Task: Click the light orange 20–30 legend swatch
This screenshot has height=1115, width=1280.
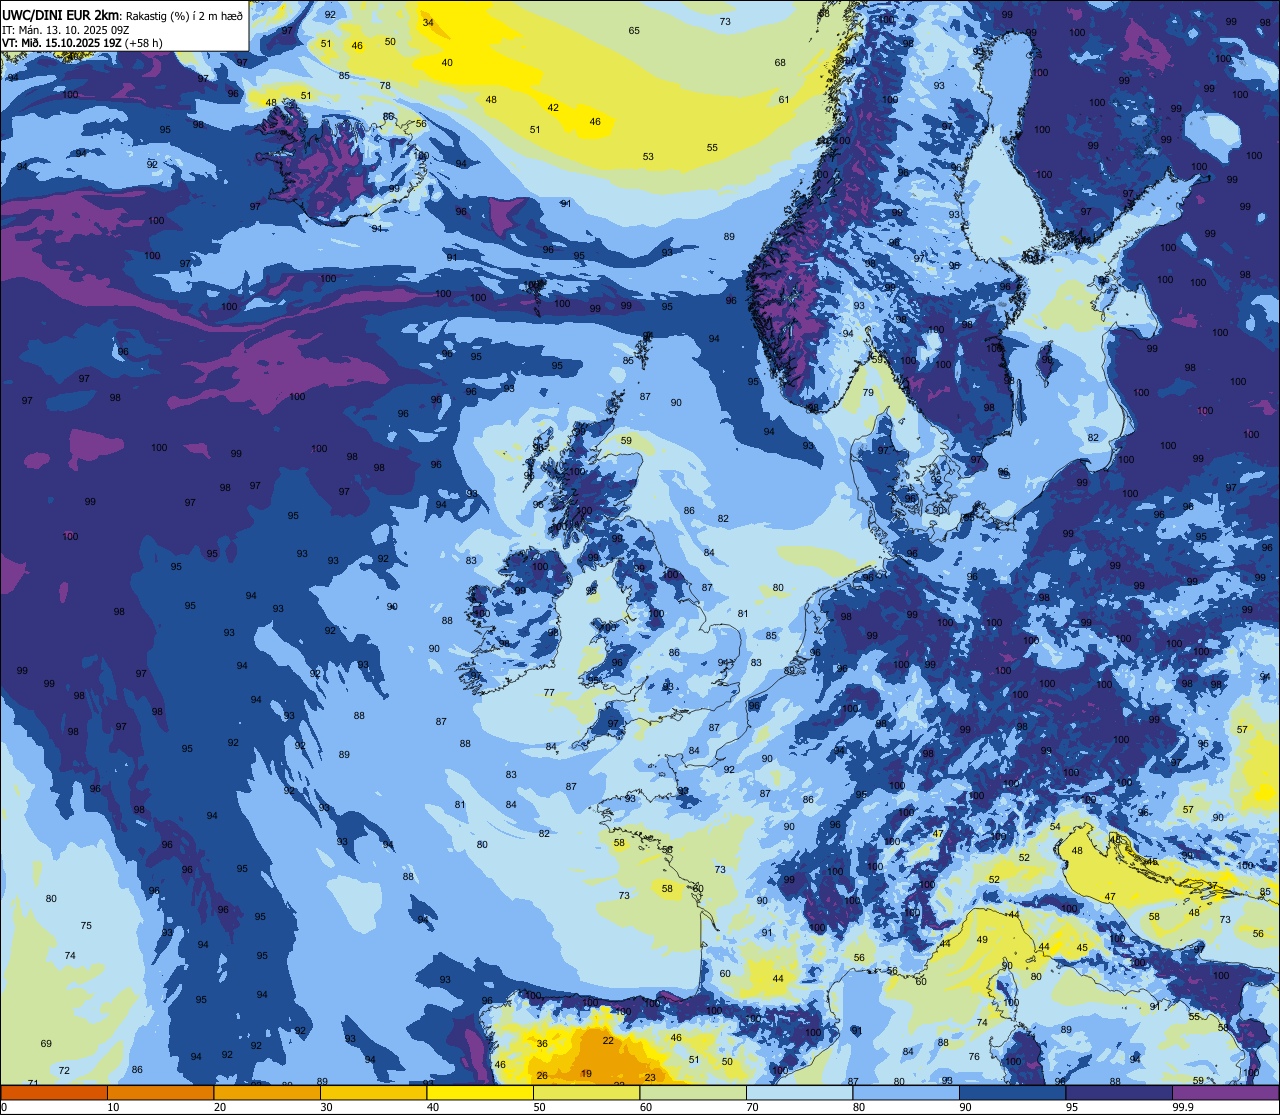Action: [x=267, y=1092]
